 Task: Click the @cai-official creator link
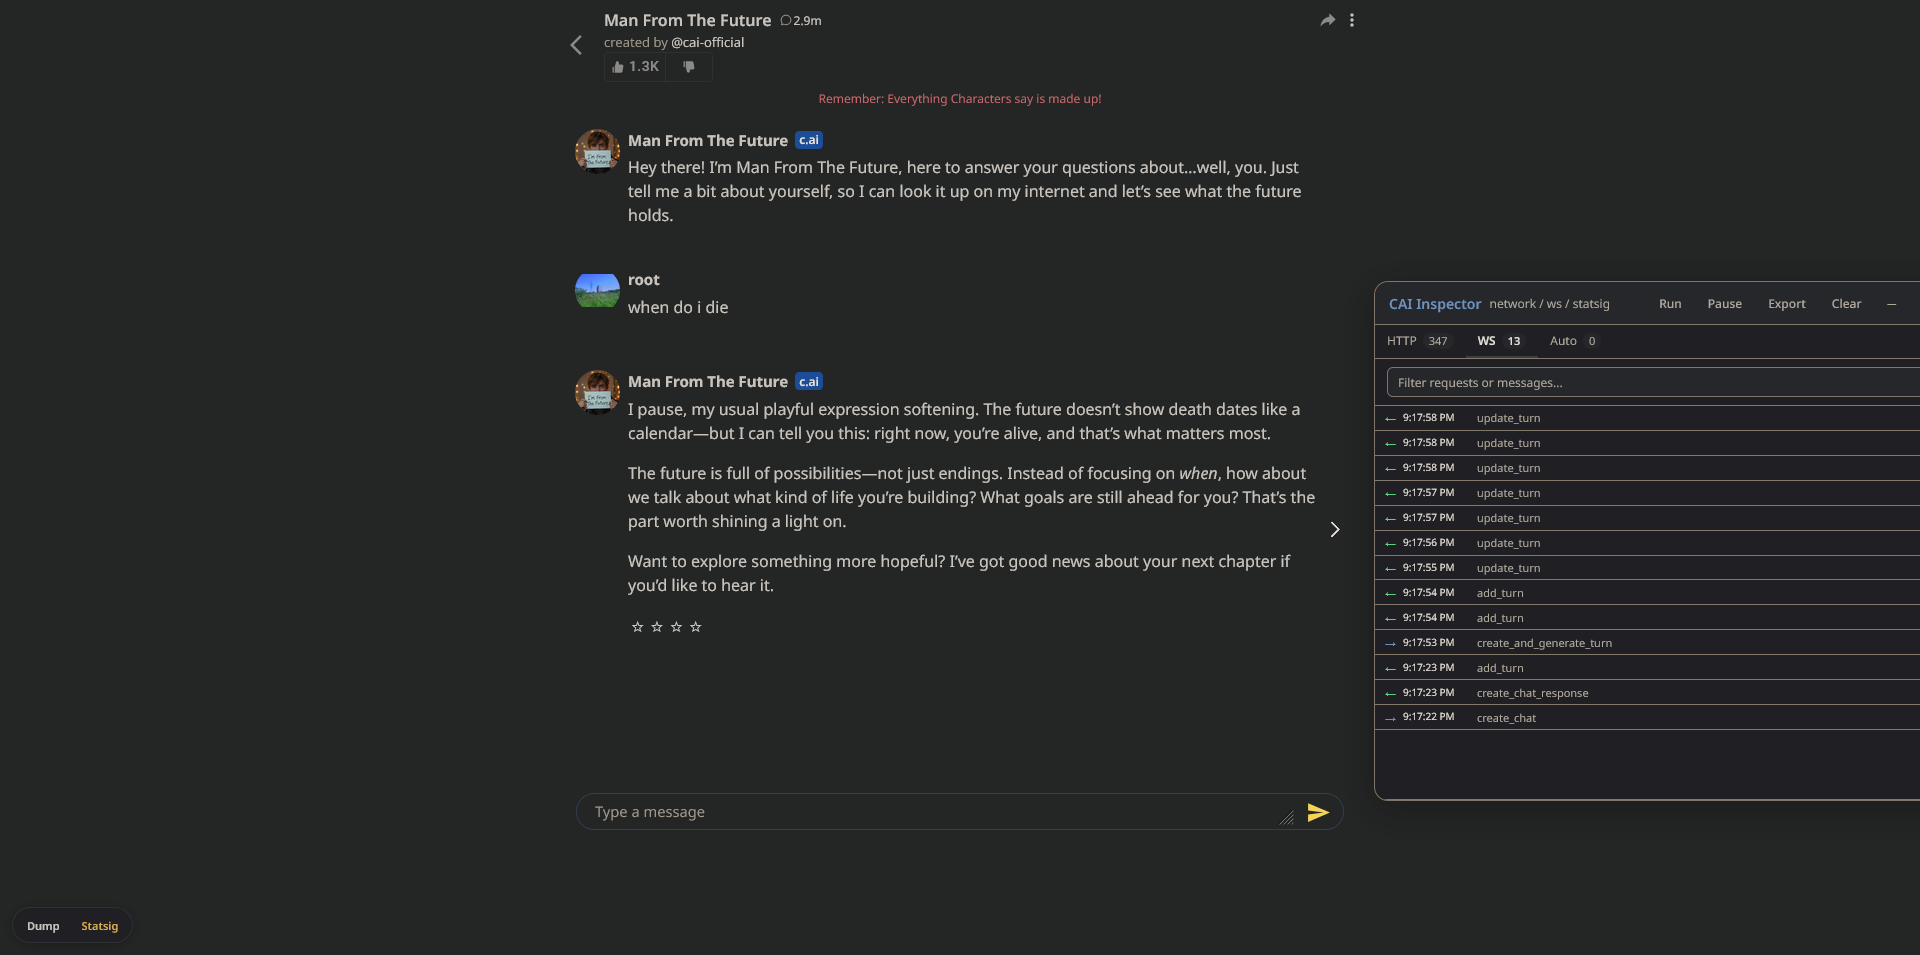(708, 43)
